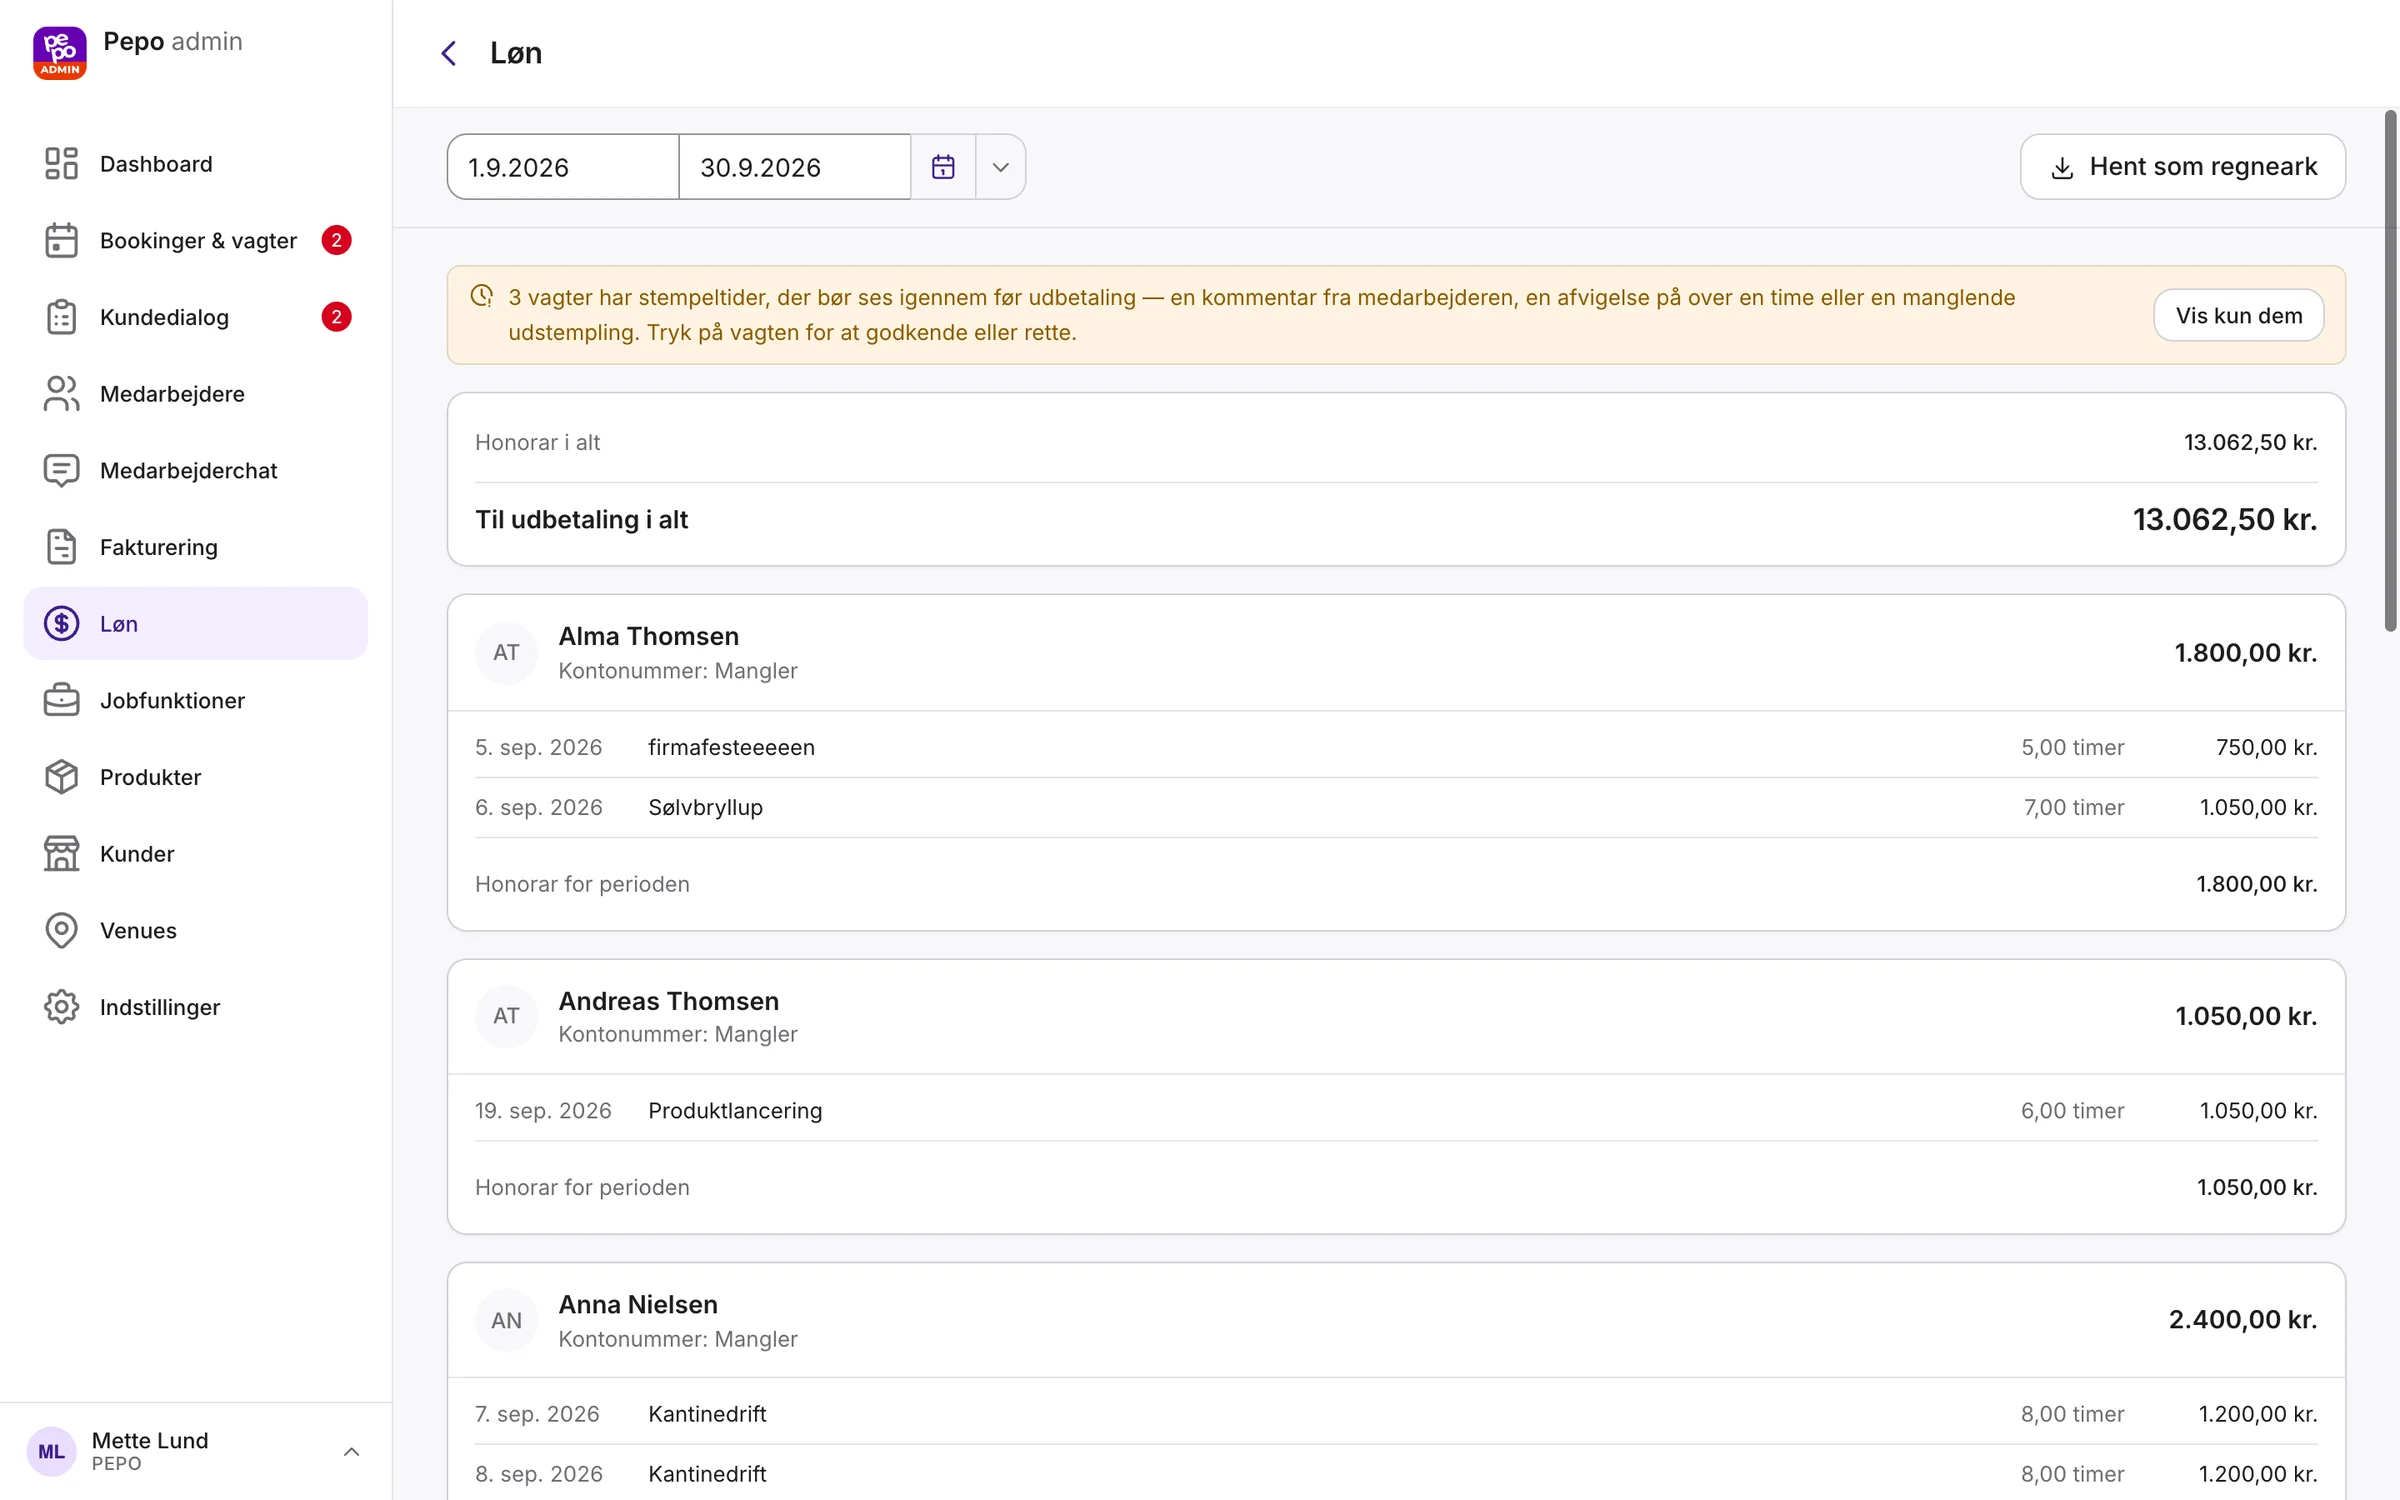Click the start date field 1.9.2026

point(563,167)
